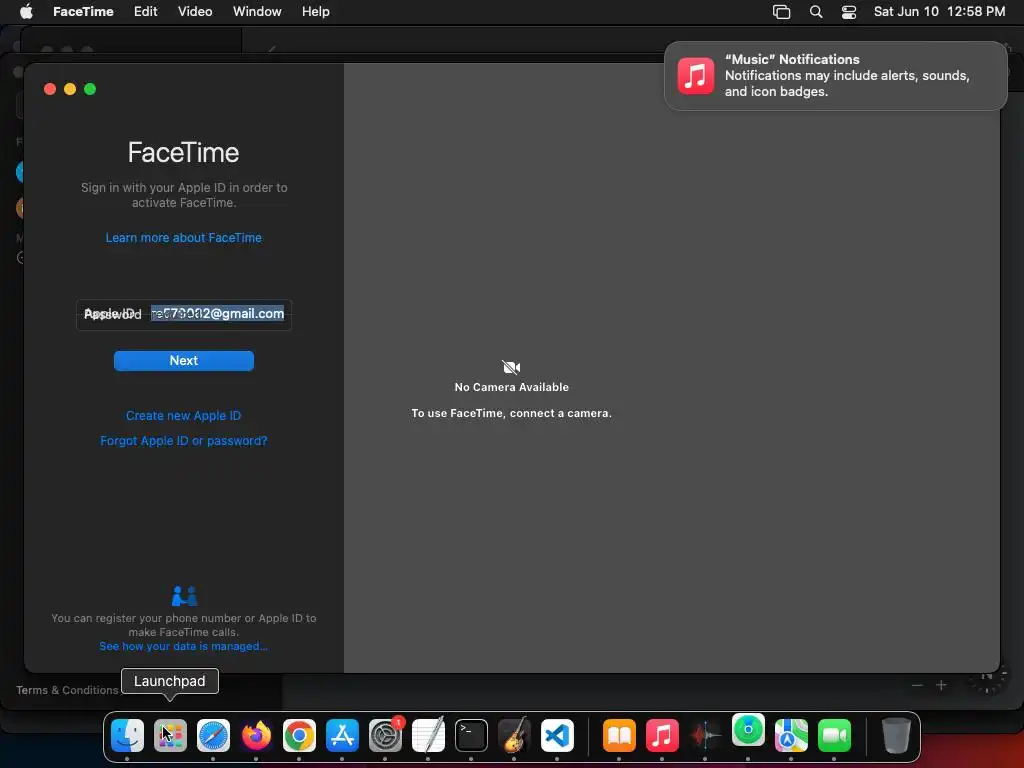
Task: Open Visual Studio Code dock icon
Action: click(557, 735)
